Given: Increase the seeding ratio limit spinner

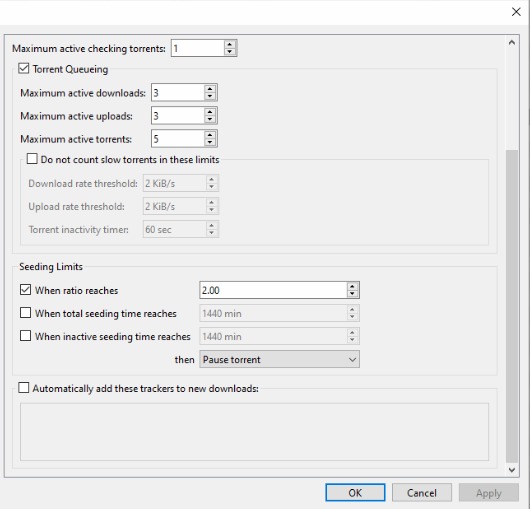Looking at the screenshot, I should 352,286.
